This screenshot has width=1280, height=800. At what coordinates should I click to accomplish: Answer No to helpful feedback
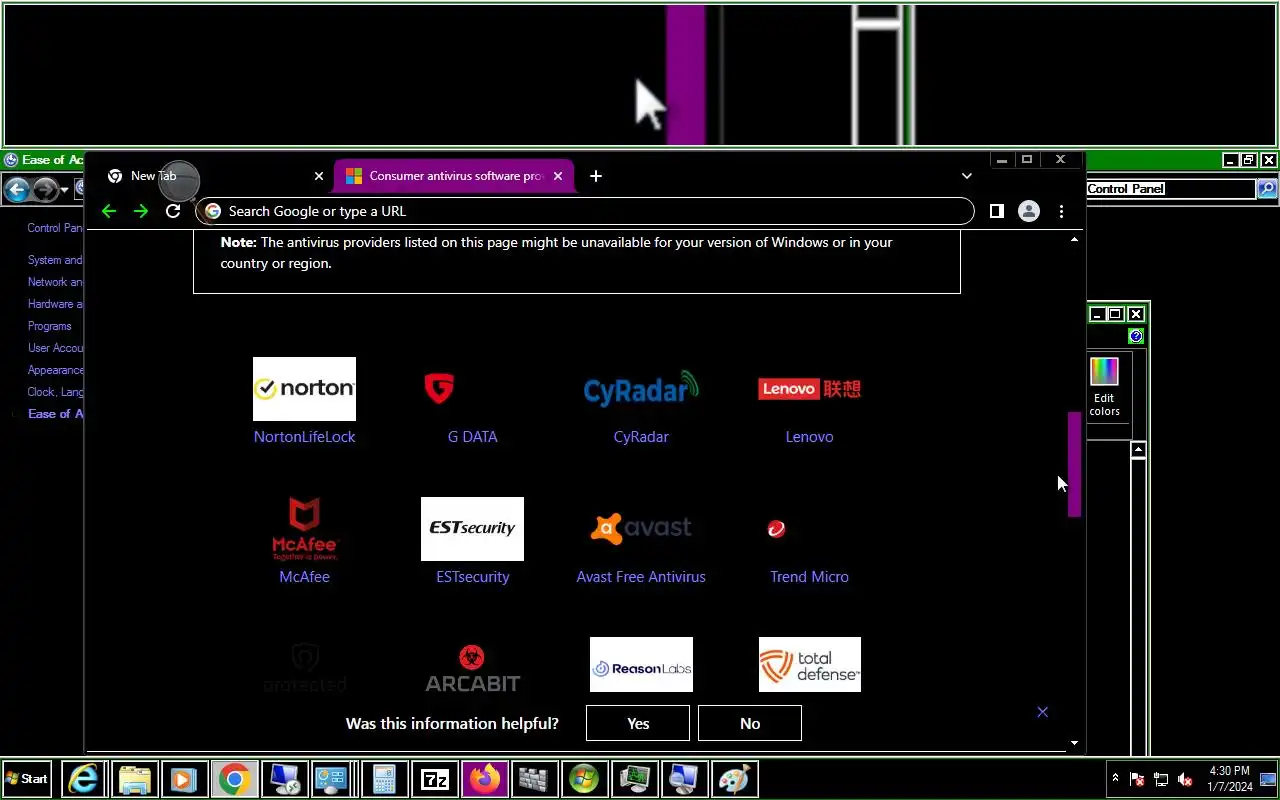(x=750, y=723)
